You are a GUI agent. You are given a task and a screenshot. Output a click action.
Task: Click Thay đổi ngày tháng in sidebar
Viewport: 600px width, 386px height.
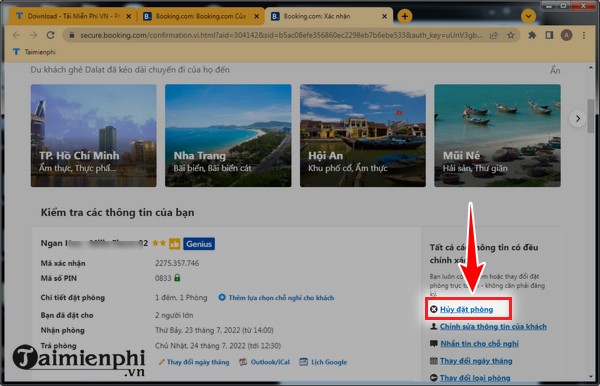tap(476, 361)
